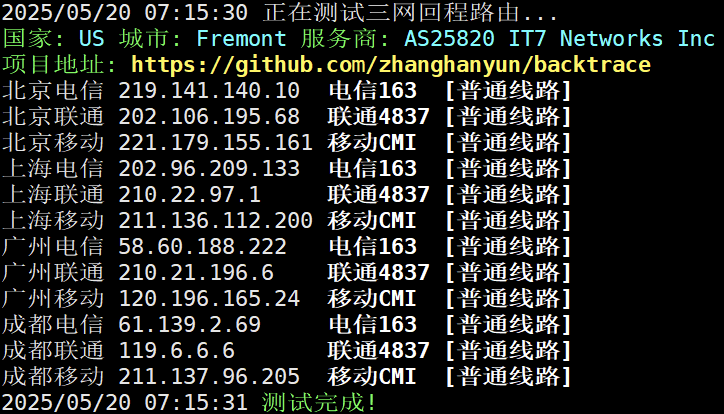Click AS25820 IT7 Networks Inc provider text

pos(560,38)
